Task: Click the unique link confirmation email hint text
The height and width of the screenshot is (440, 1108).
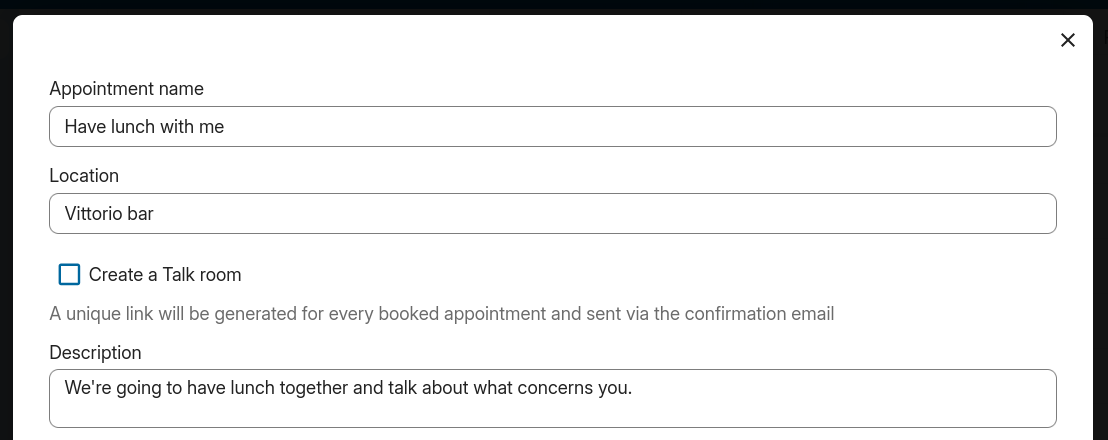Action: tap(442, 314)
